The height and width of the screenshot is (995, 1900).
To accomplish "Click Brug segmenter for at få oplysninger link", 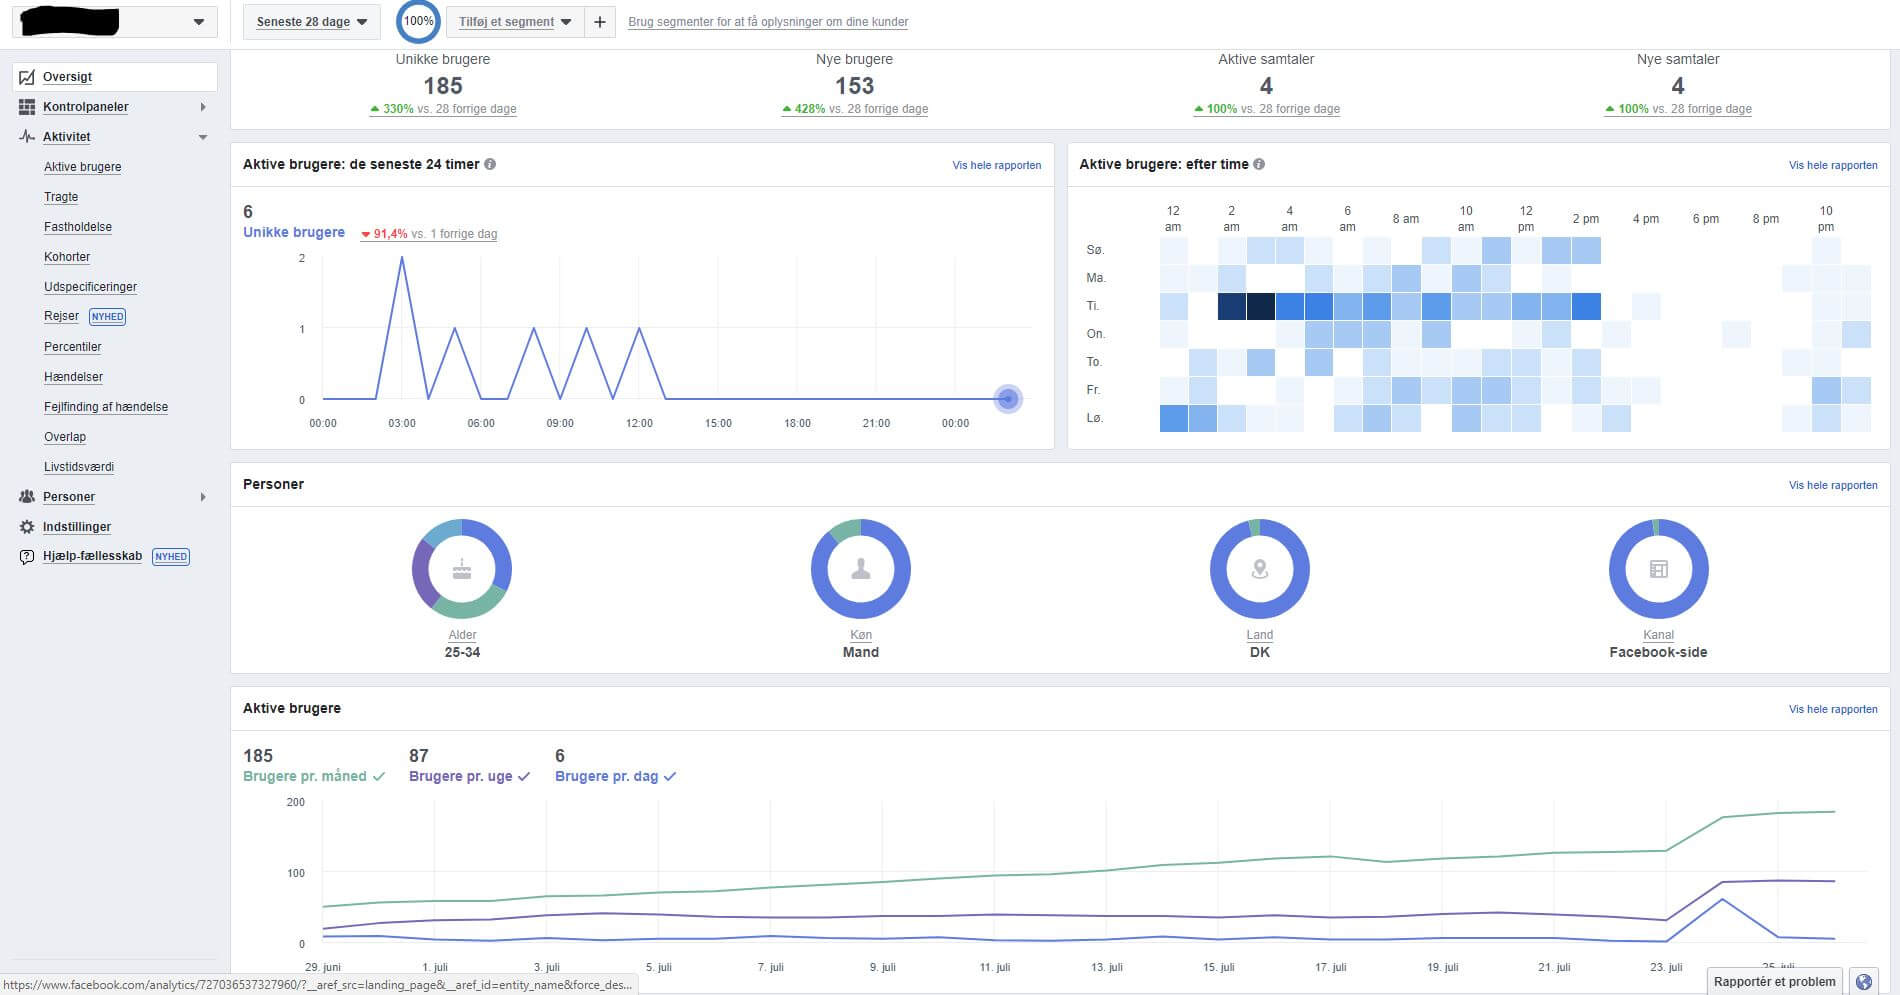I will pos(768,22).
